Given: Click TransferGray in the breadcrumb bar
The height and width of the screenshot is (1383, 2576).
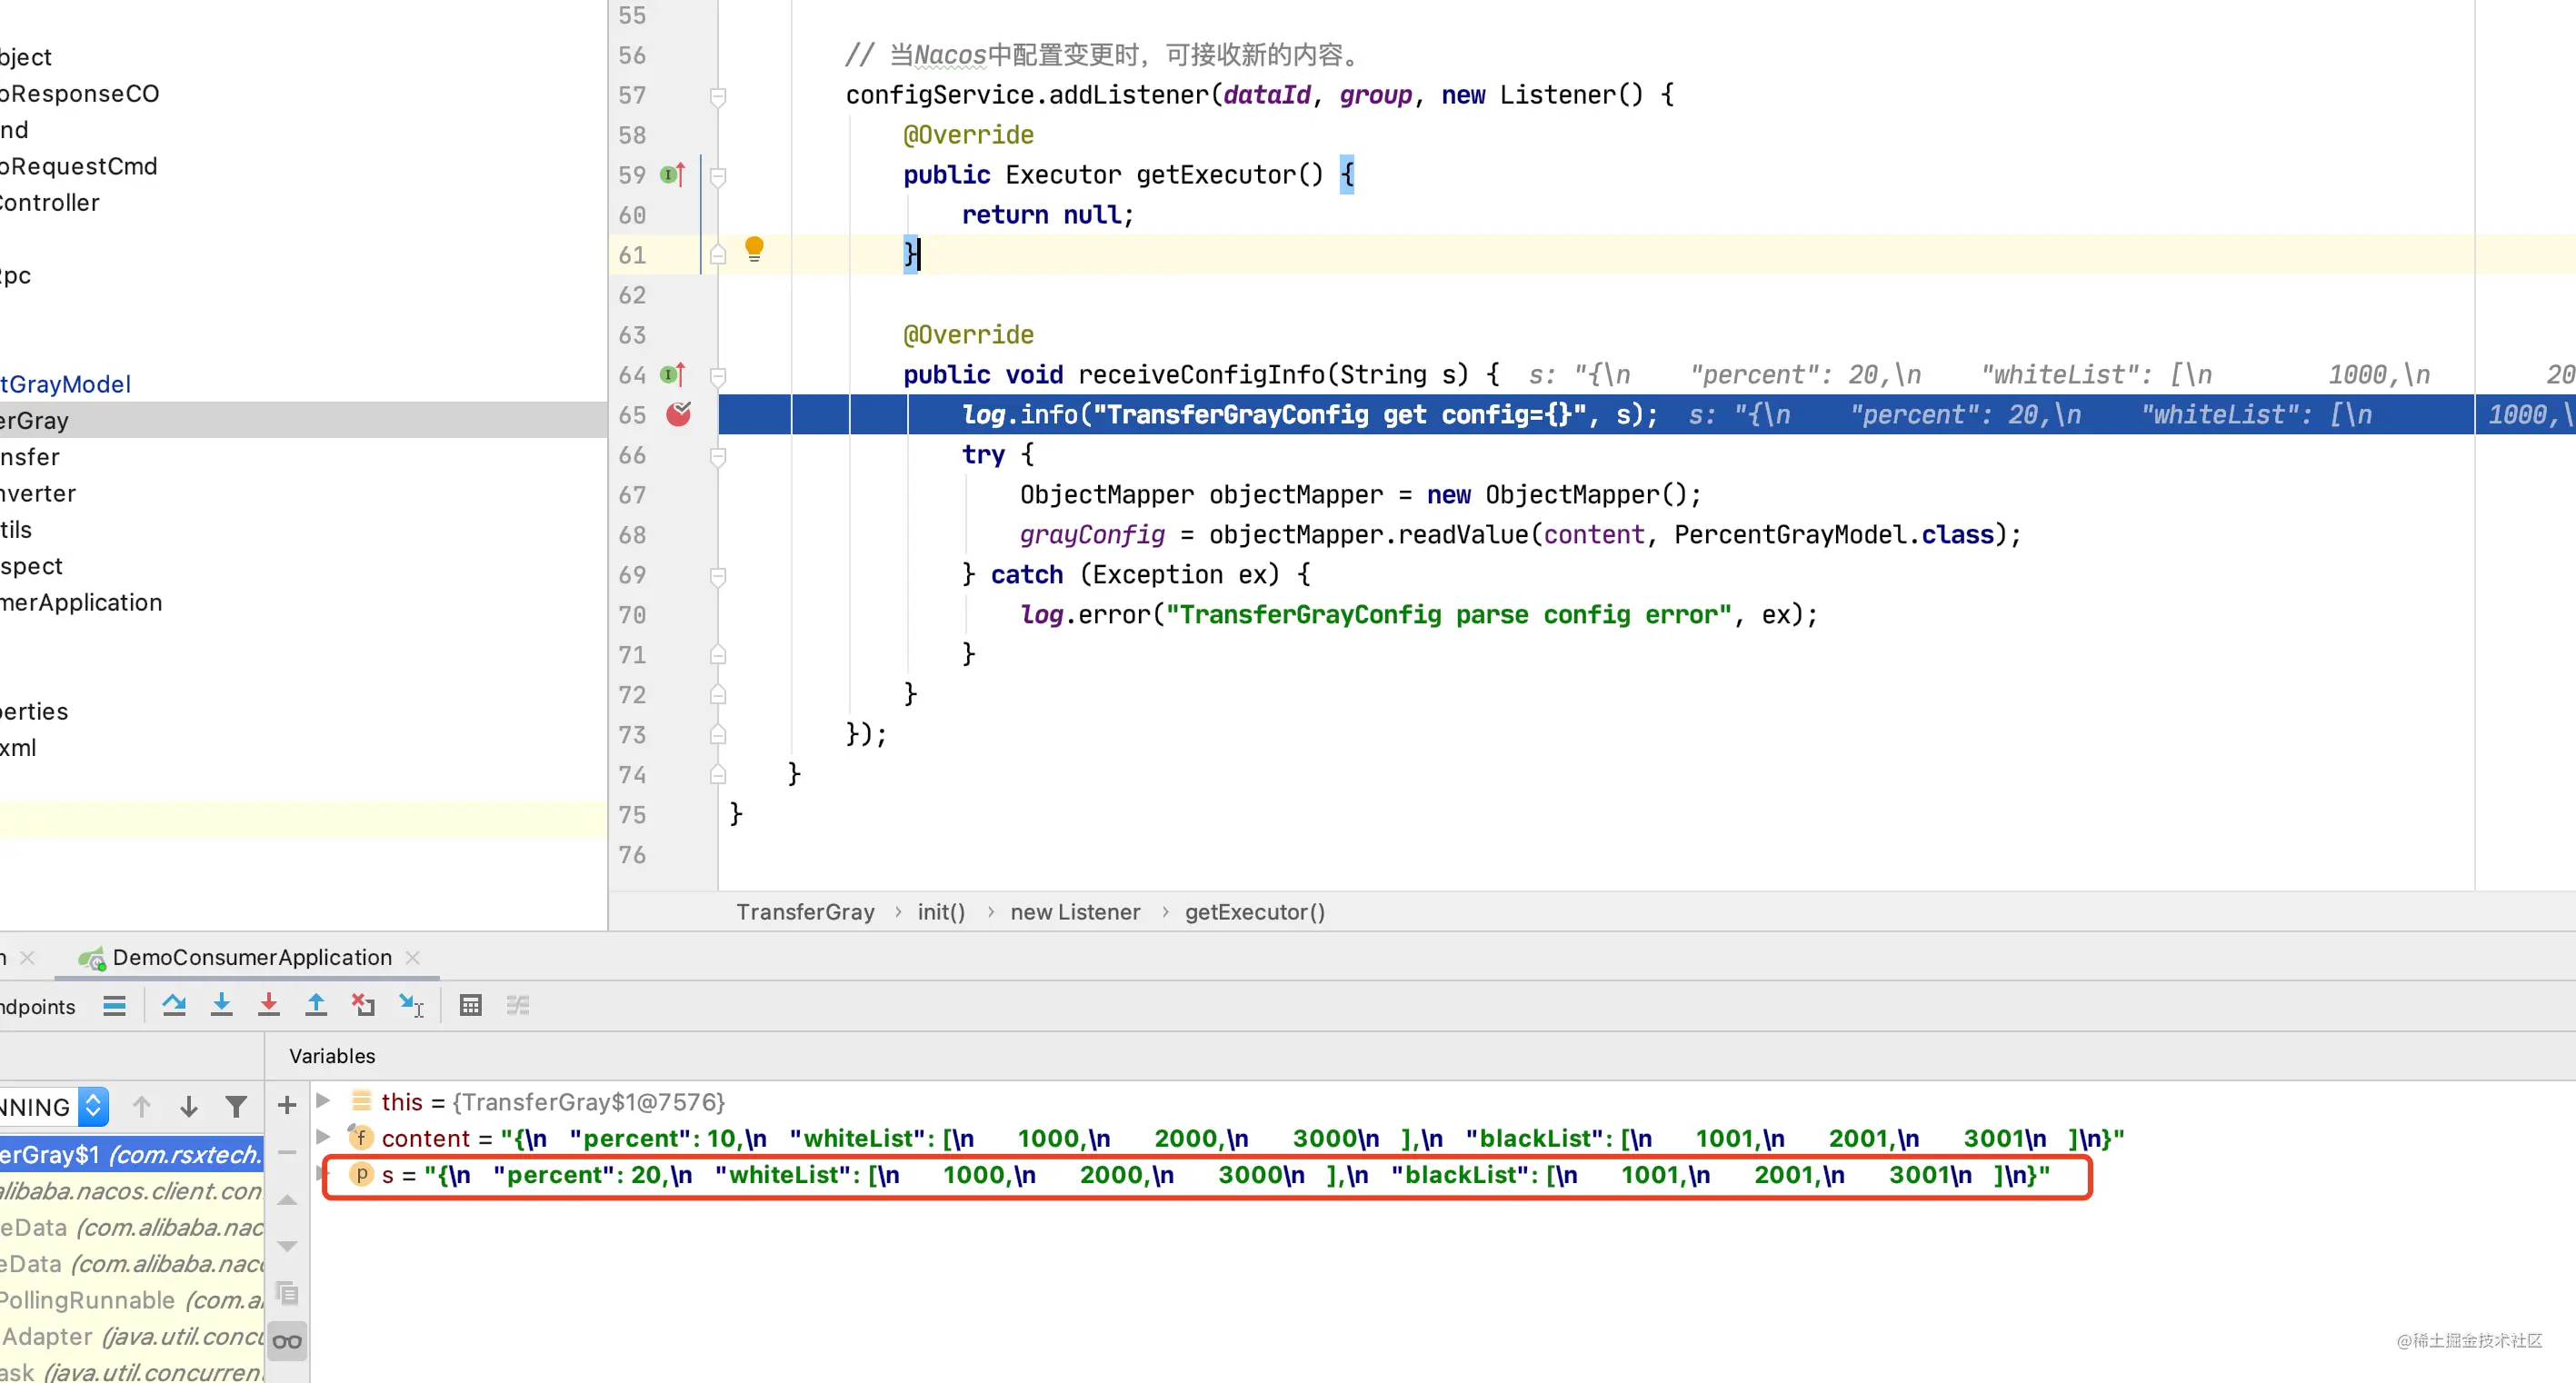Looking at the screenshot, I should pos(805,912).
